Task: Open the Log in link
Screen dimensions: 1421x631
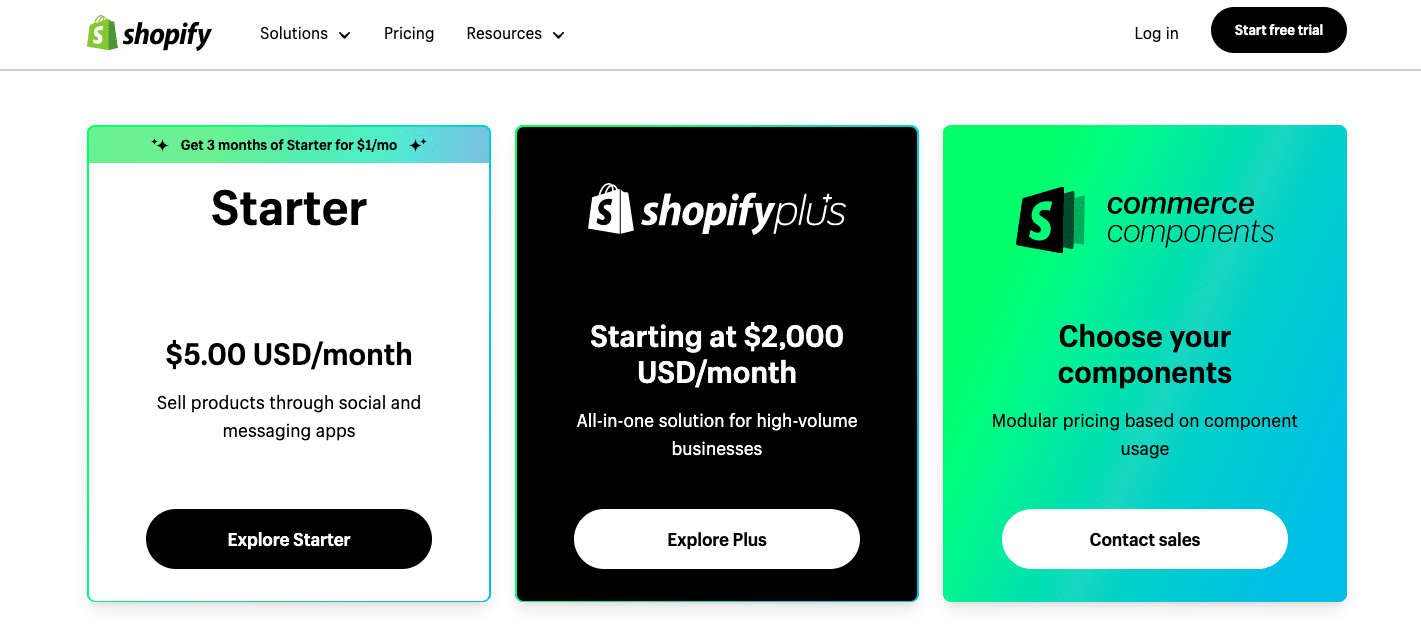Action: coord(1156,33)
